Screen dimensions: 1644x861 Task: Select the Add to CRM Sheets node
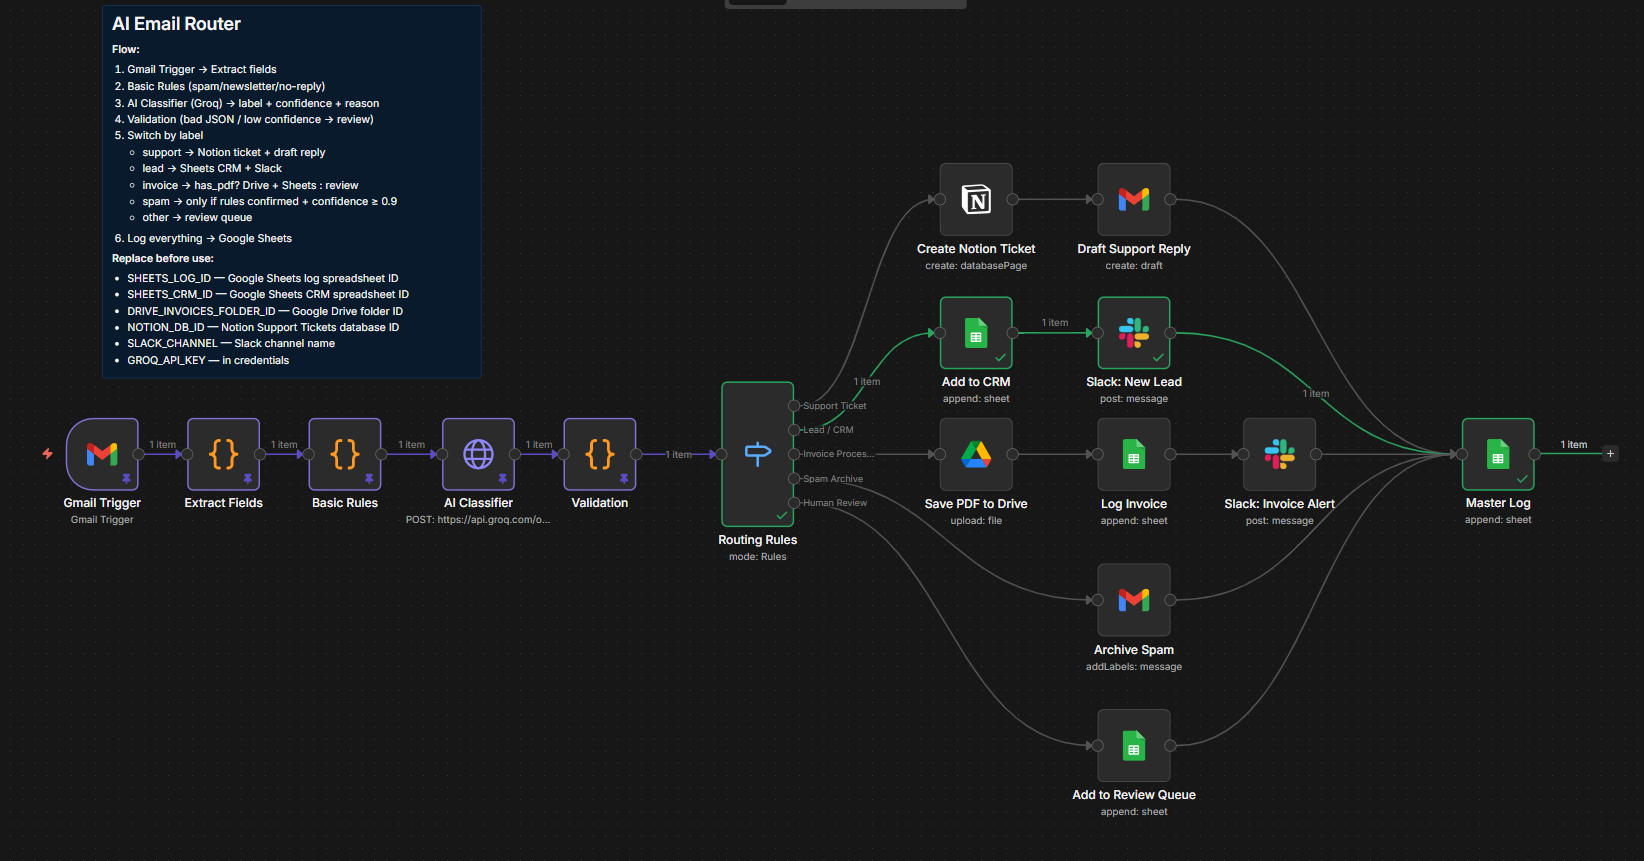coord(976,333)
